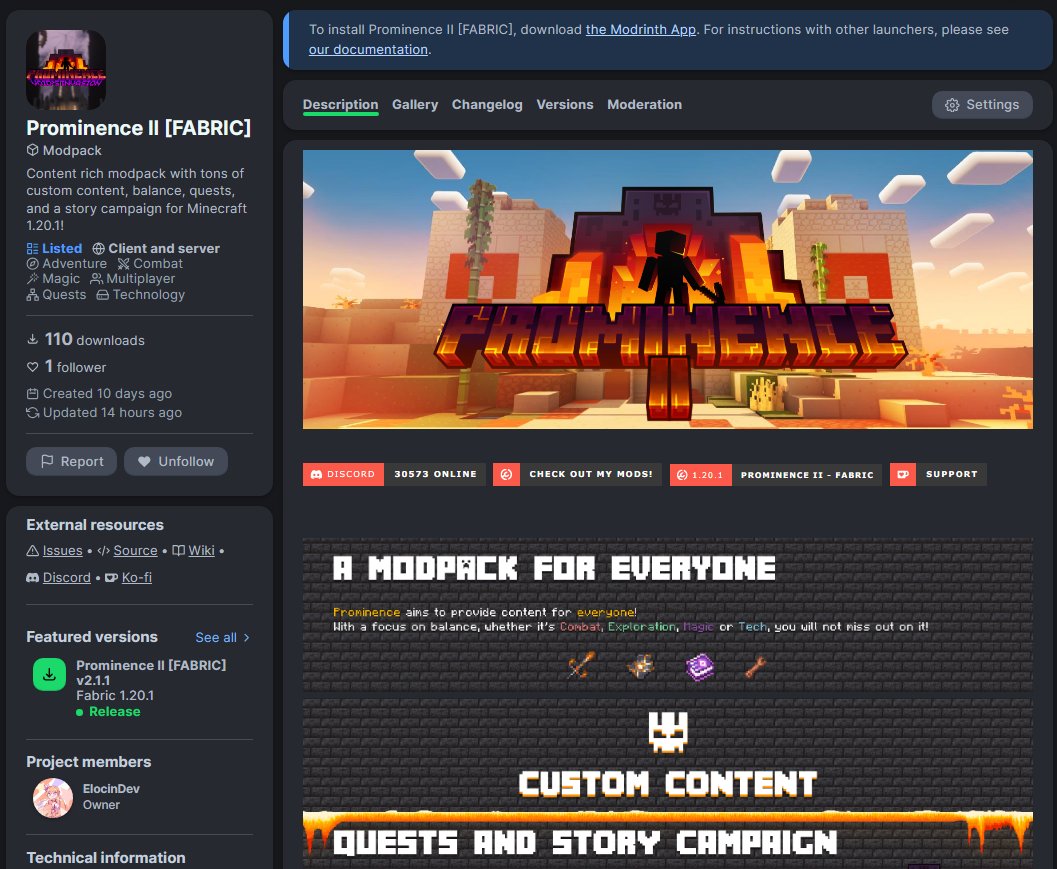
Task: Click the Unfollow button
Action: coord(176,461)
